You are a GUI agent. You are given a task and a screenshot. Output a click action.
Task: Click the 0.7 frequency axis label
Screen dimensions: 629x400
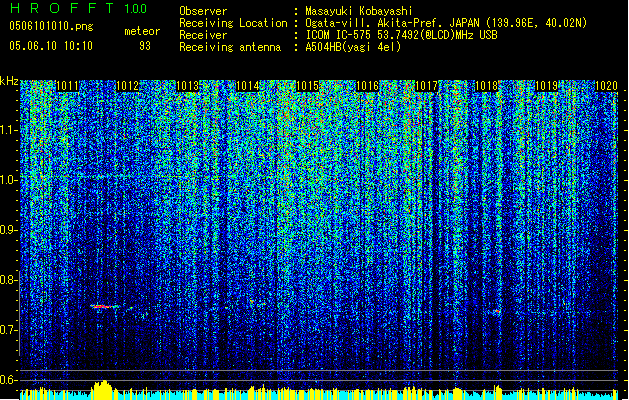click(x=8, y=330)
